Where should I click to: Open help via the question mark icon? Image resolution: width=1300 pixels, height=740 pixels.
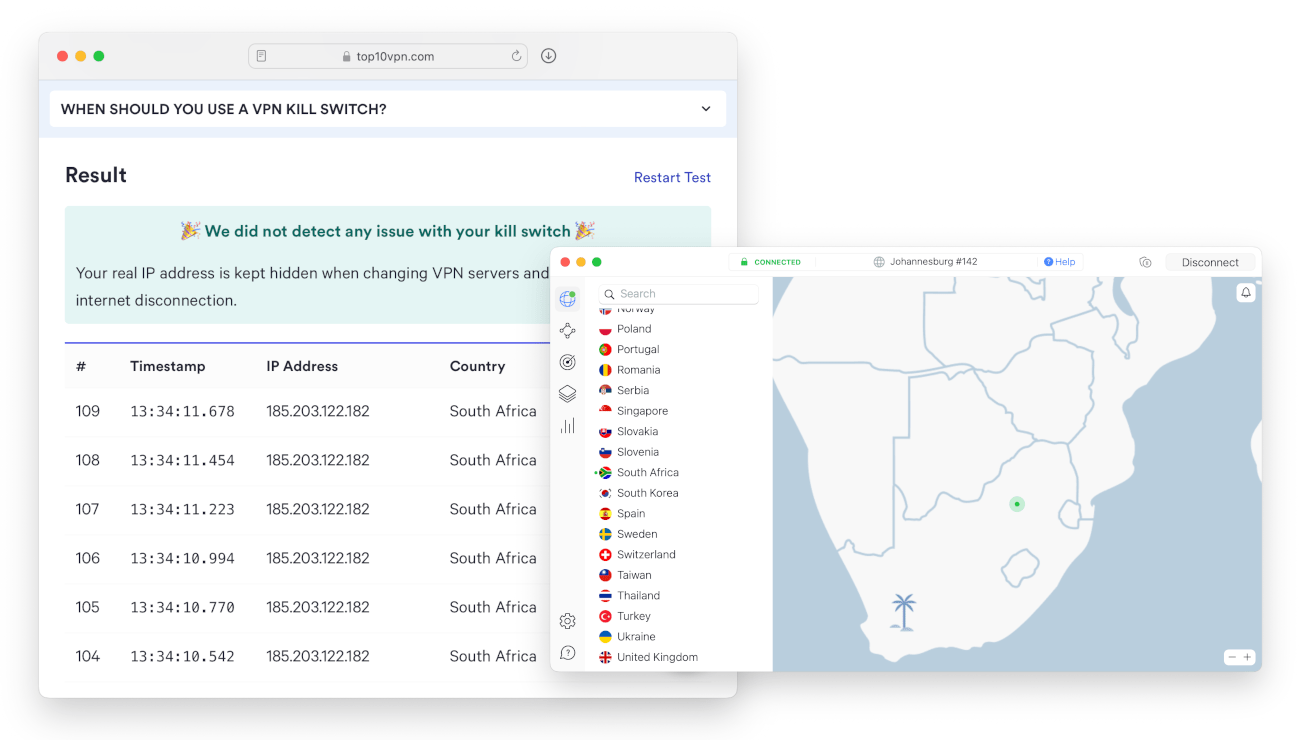[568, 652]
